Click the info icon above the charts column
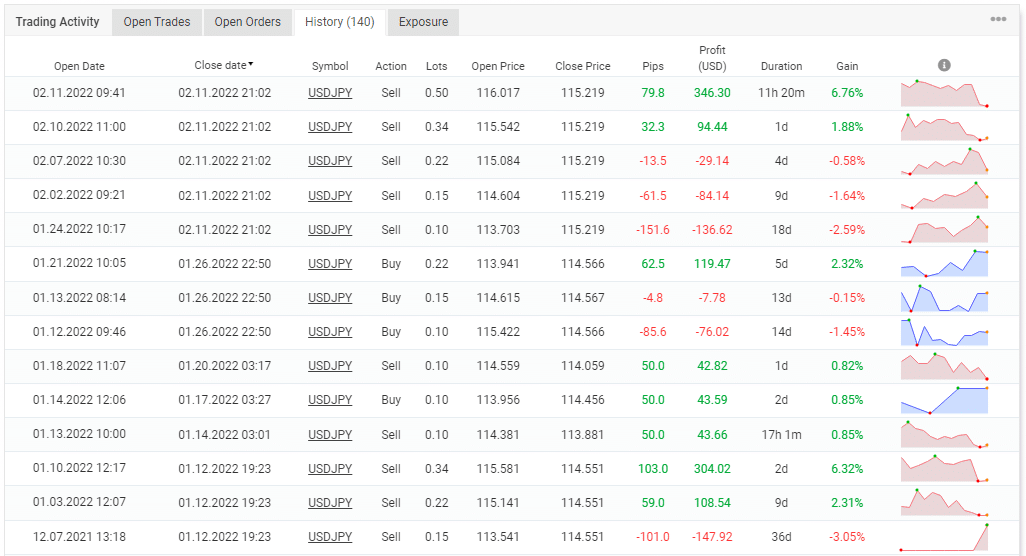 (x=944, y=65)
